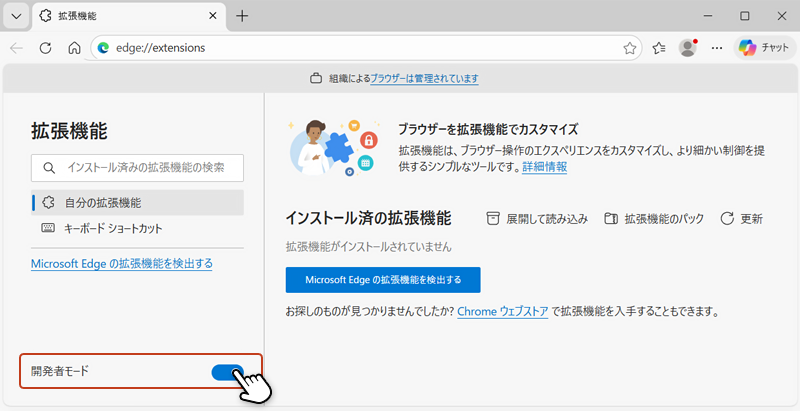The width and height of the screenshot is (800, 411).
Task: Click the briefcase managed-by-organization icon
Action: [x=316, y=79]
